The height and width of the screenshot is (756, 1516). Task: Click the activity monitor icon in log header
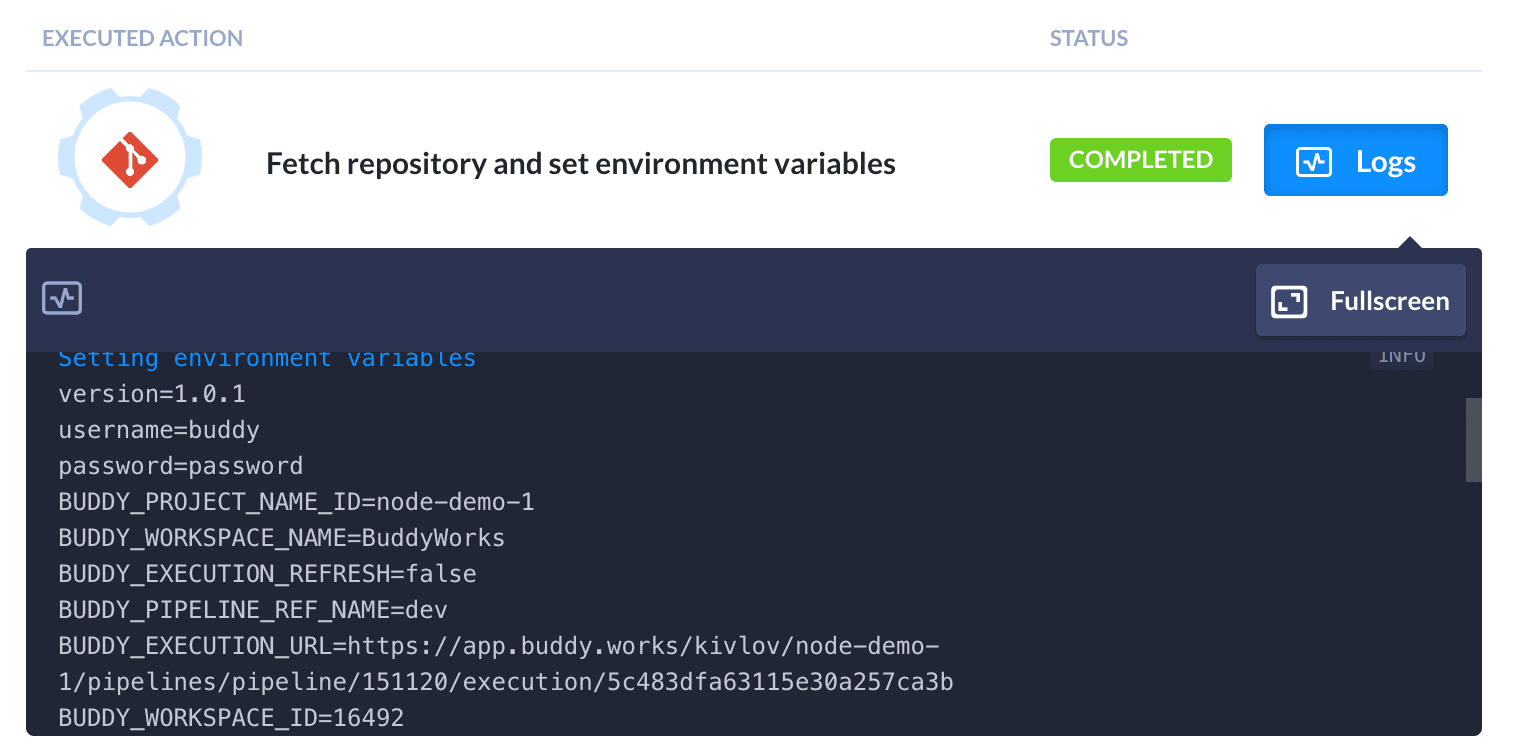coord(62,298)
